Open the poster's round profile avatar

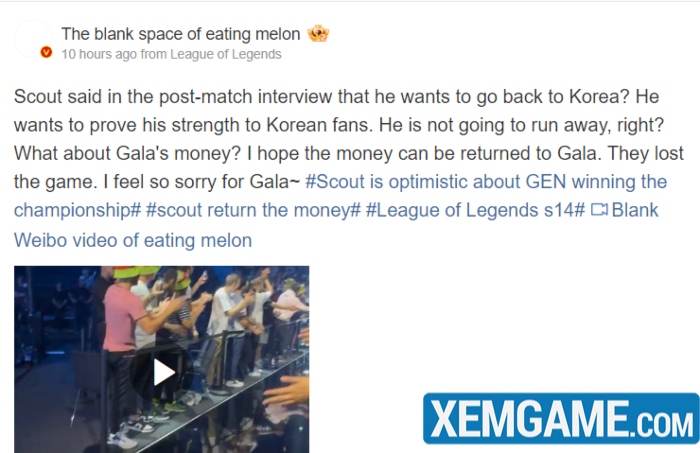click(33, 39)
